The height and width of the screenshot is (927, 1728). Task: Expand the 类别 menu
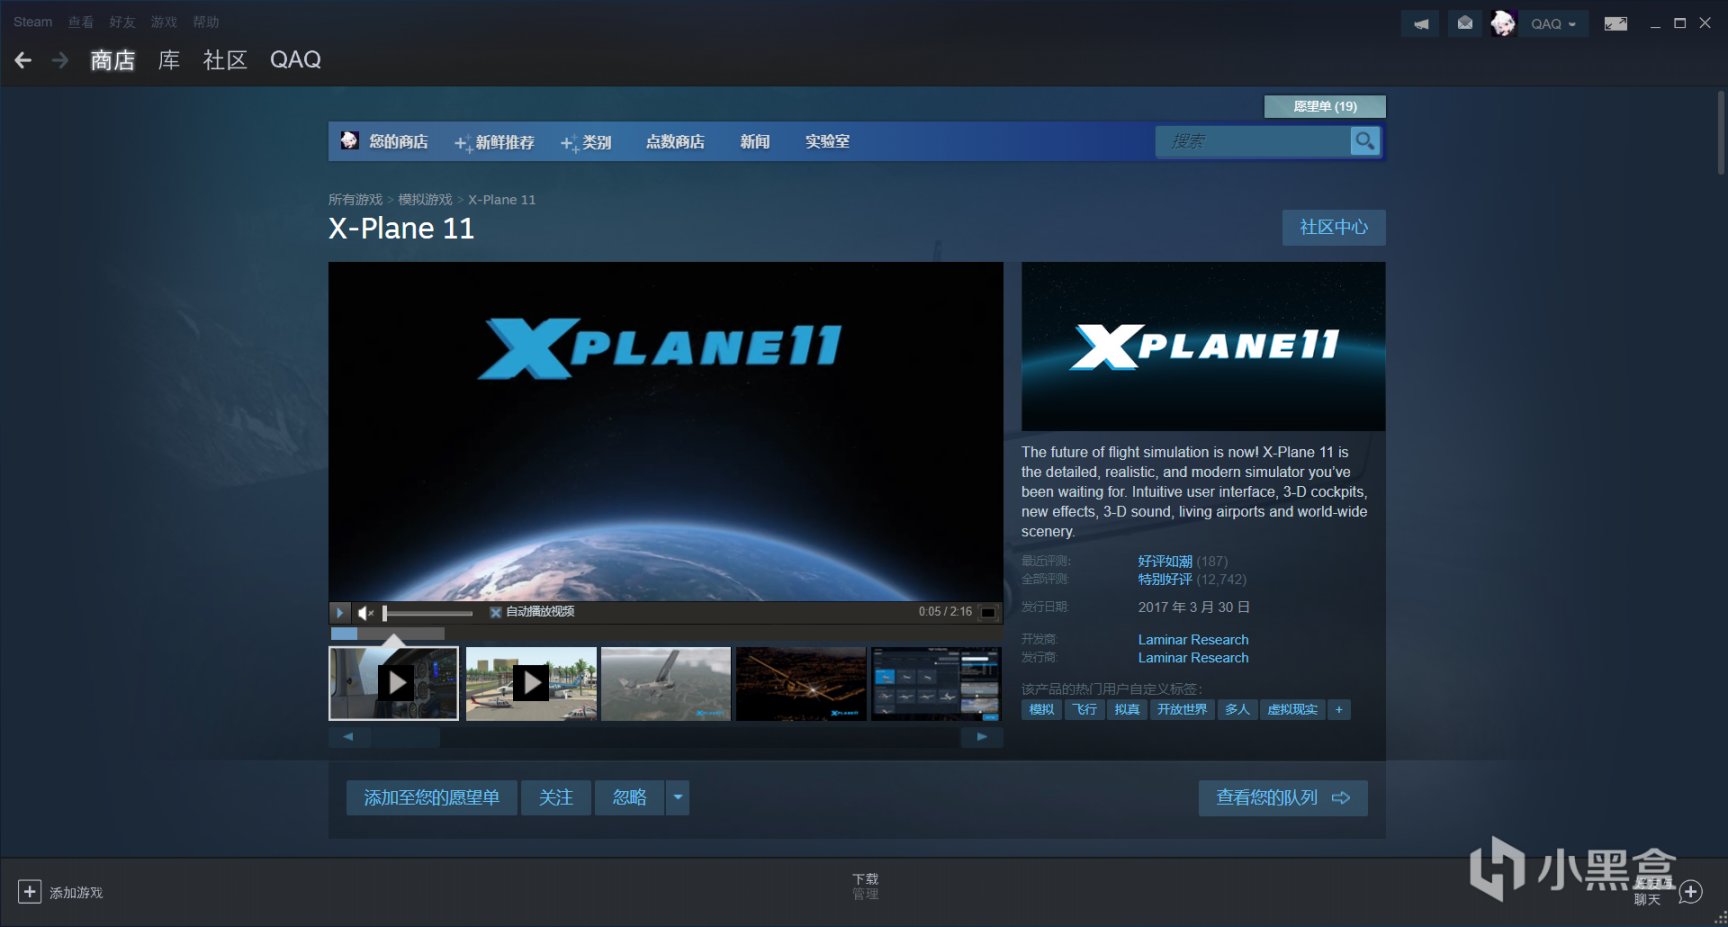coord(586,142)
